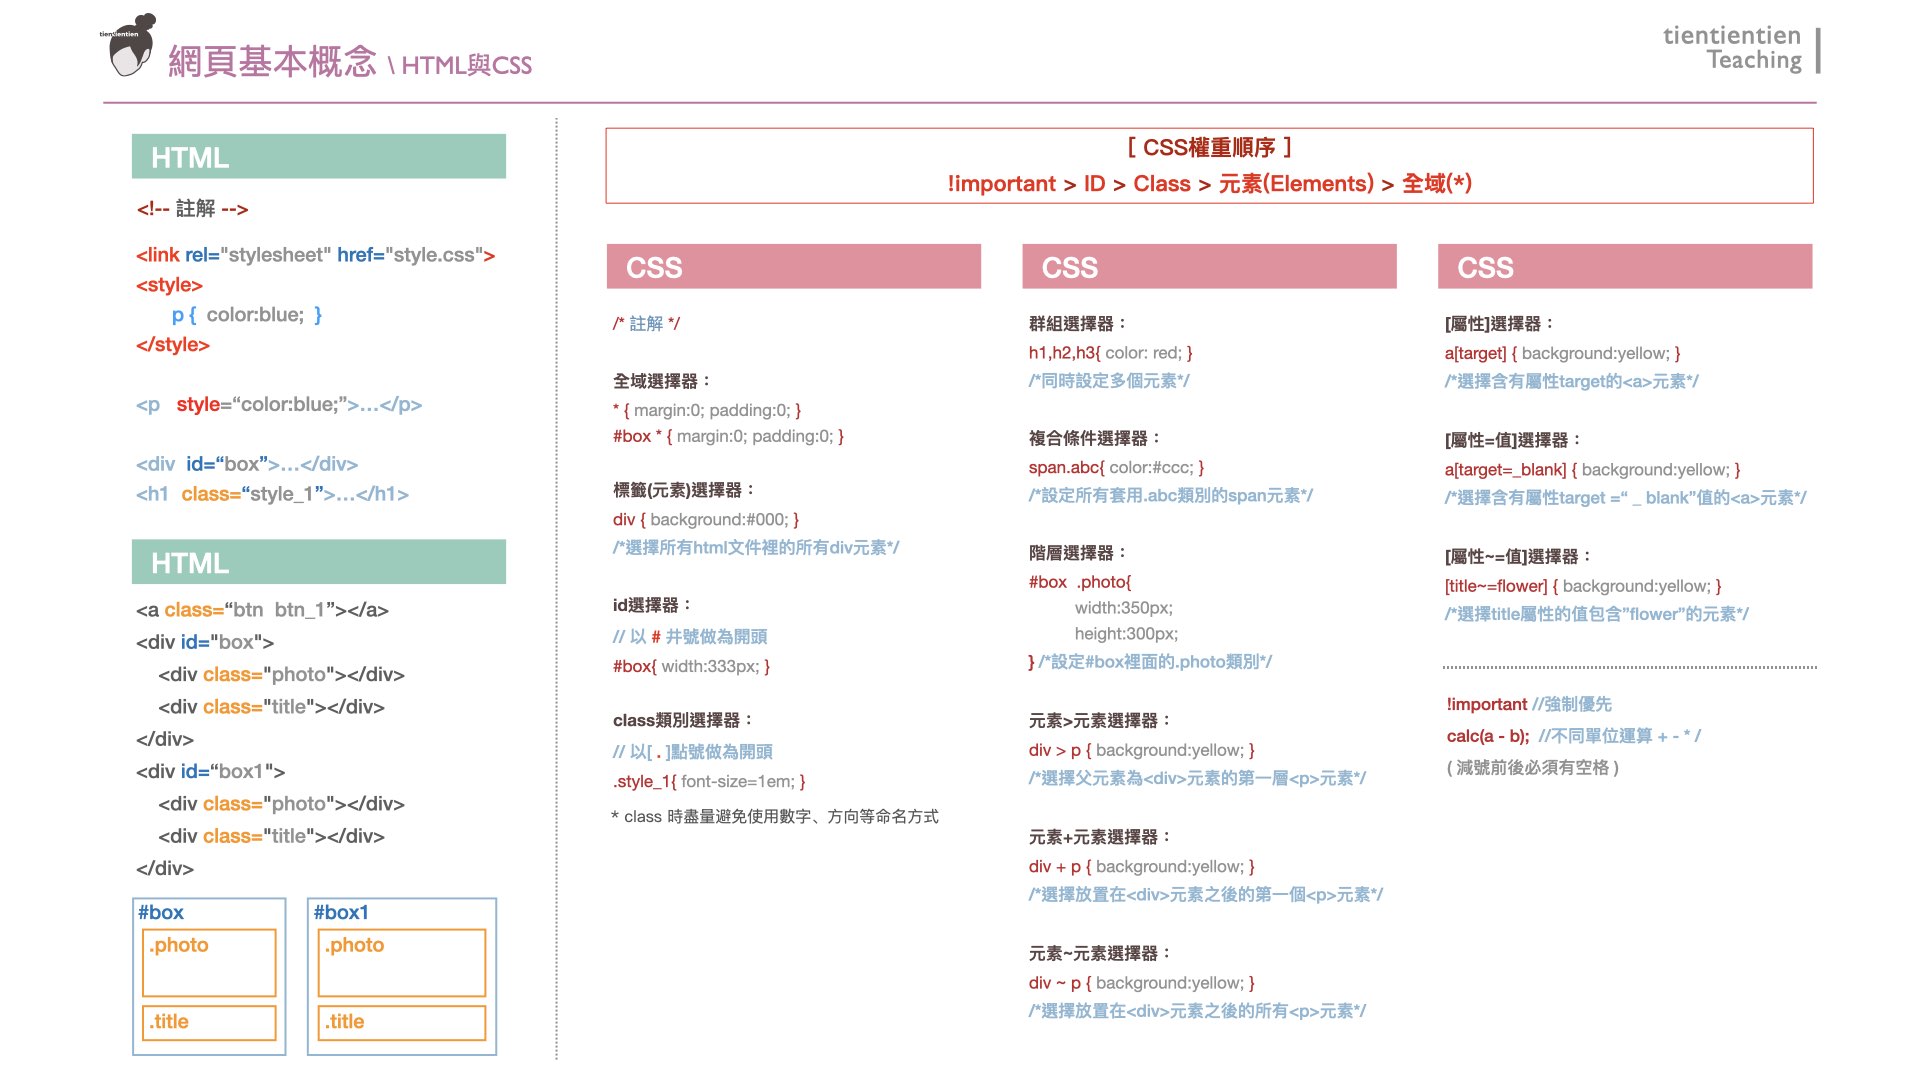Click the first green HTML header bar

click(318, 157)
